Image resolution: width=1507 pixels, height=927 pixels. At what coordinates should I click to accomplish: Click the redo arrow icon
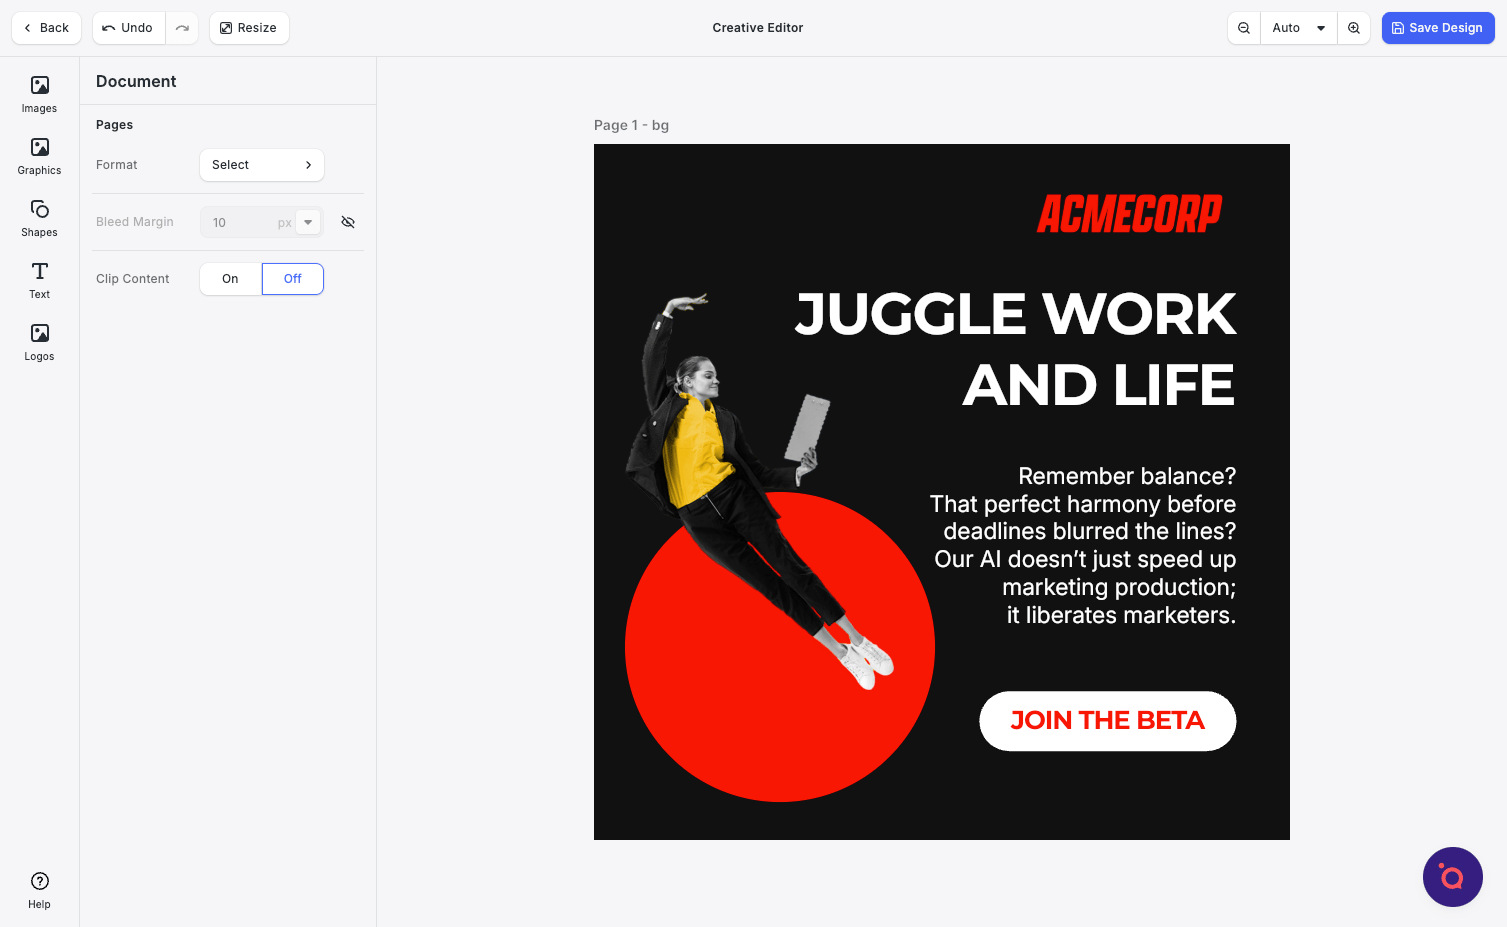(x=182, y=28)
